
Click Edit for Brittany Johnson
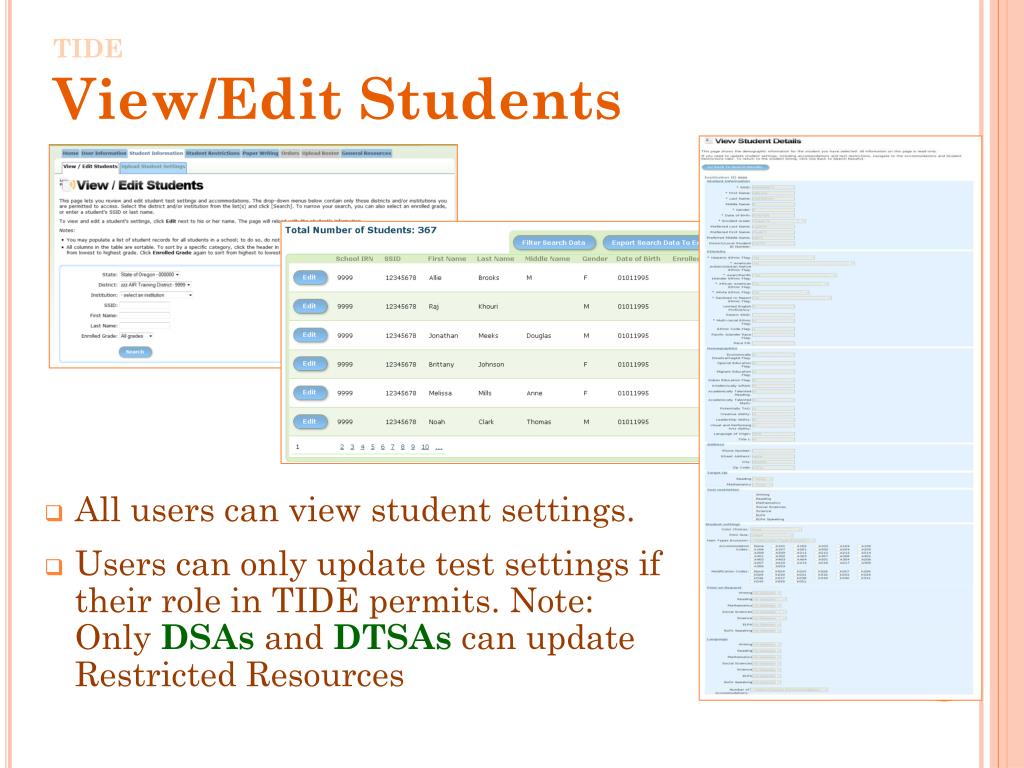[310, 364]
